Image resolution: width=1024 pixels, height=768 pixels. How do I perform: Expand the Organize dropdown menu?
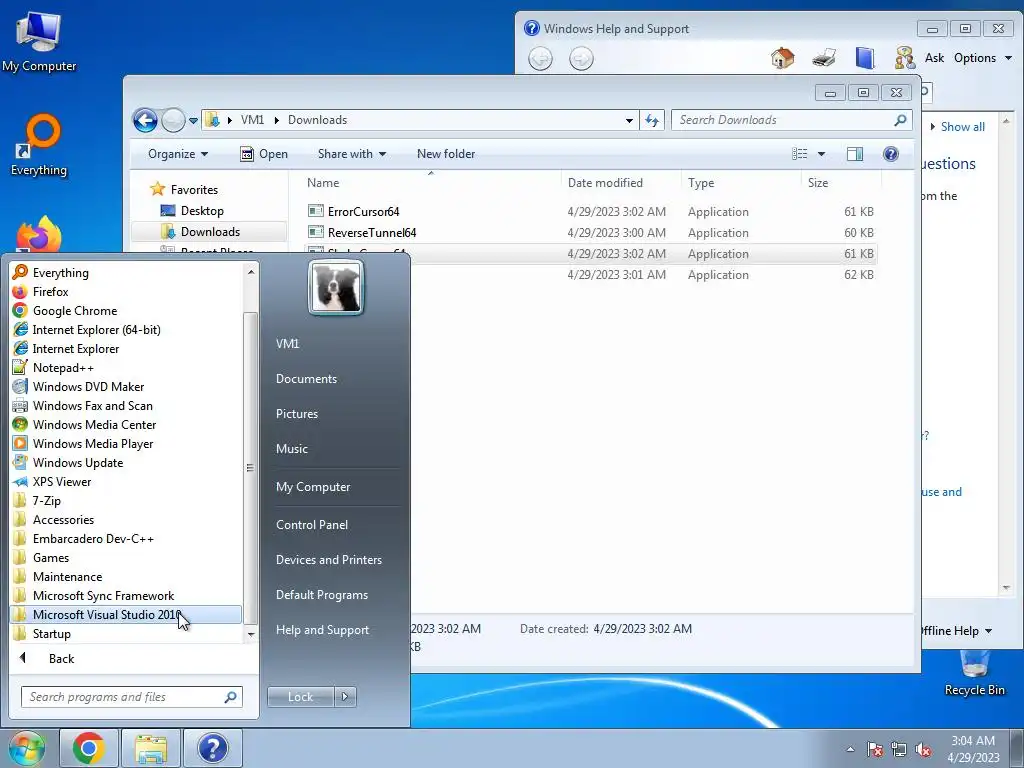[178, 154]
